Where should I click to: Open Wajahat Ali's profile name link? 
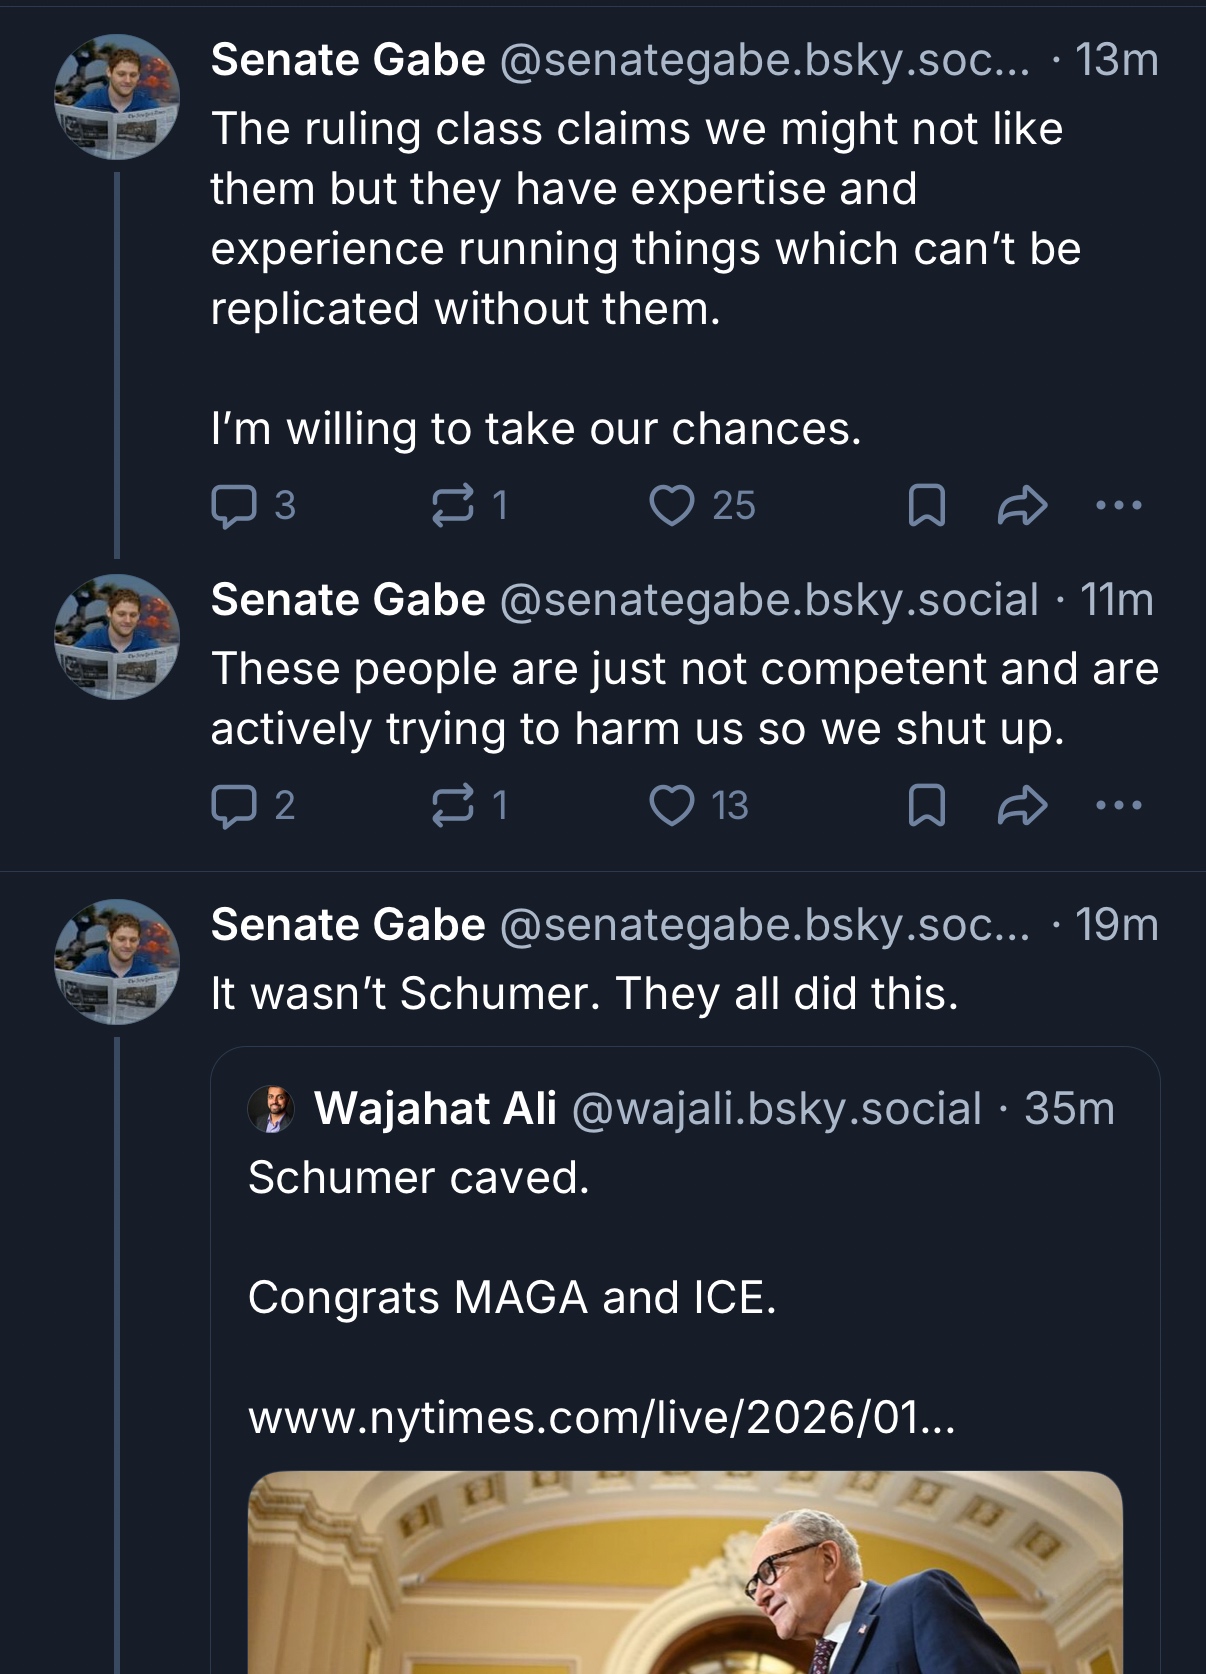pyautogui.click(x=435, y=1109)
